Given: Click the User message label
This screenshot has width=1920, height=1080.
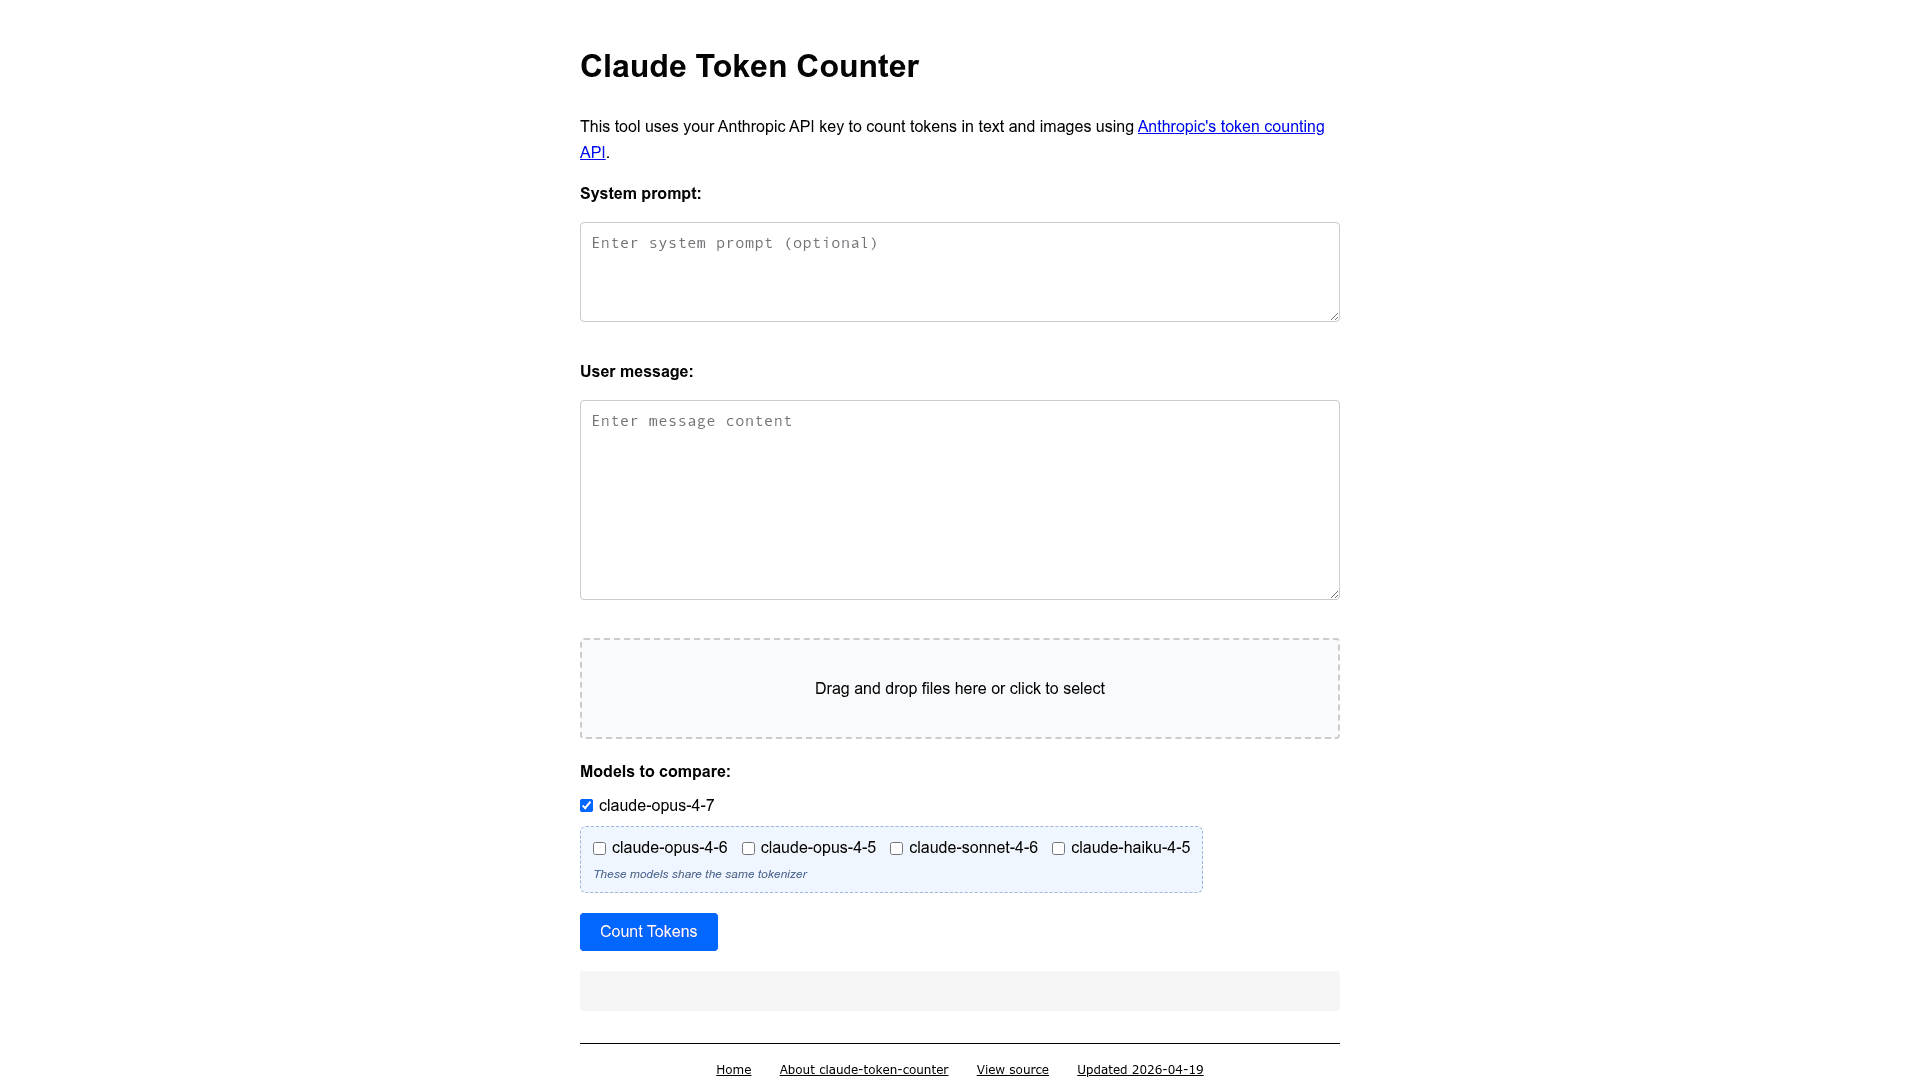Looking at the screenshot, I should coord(636,371).
